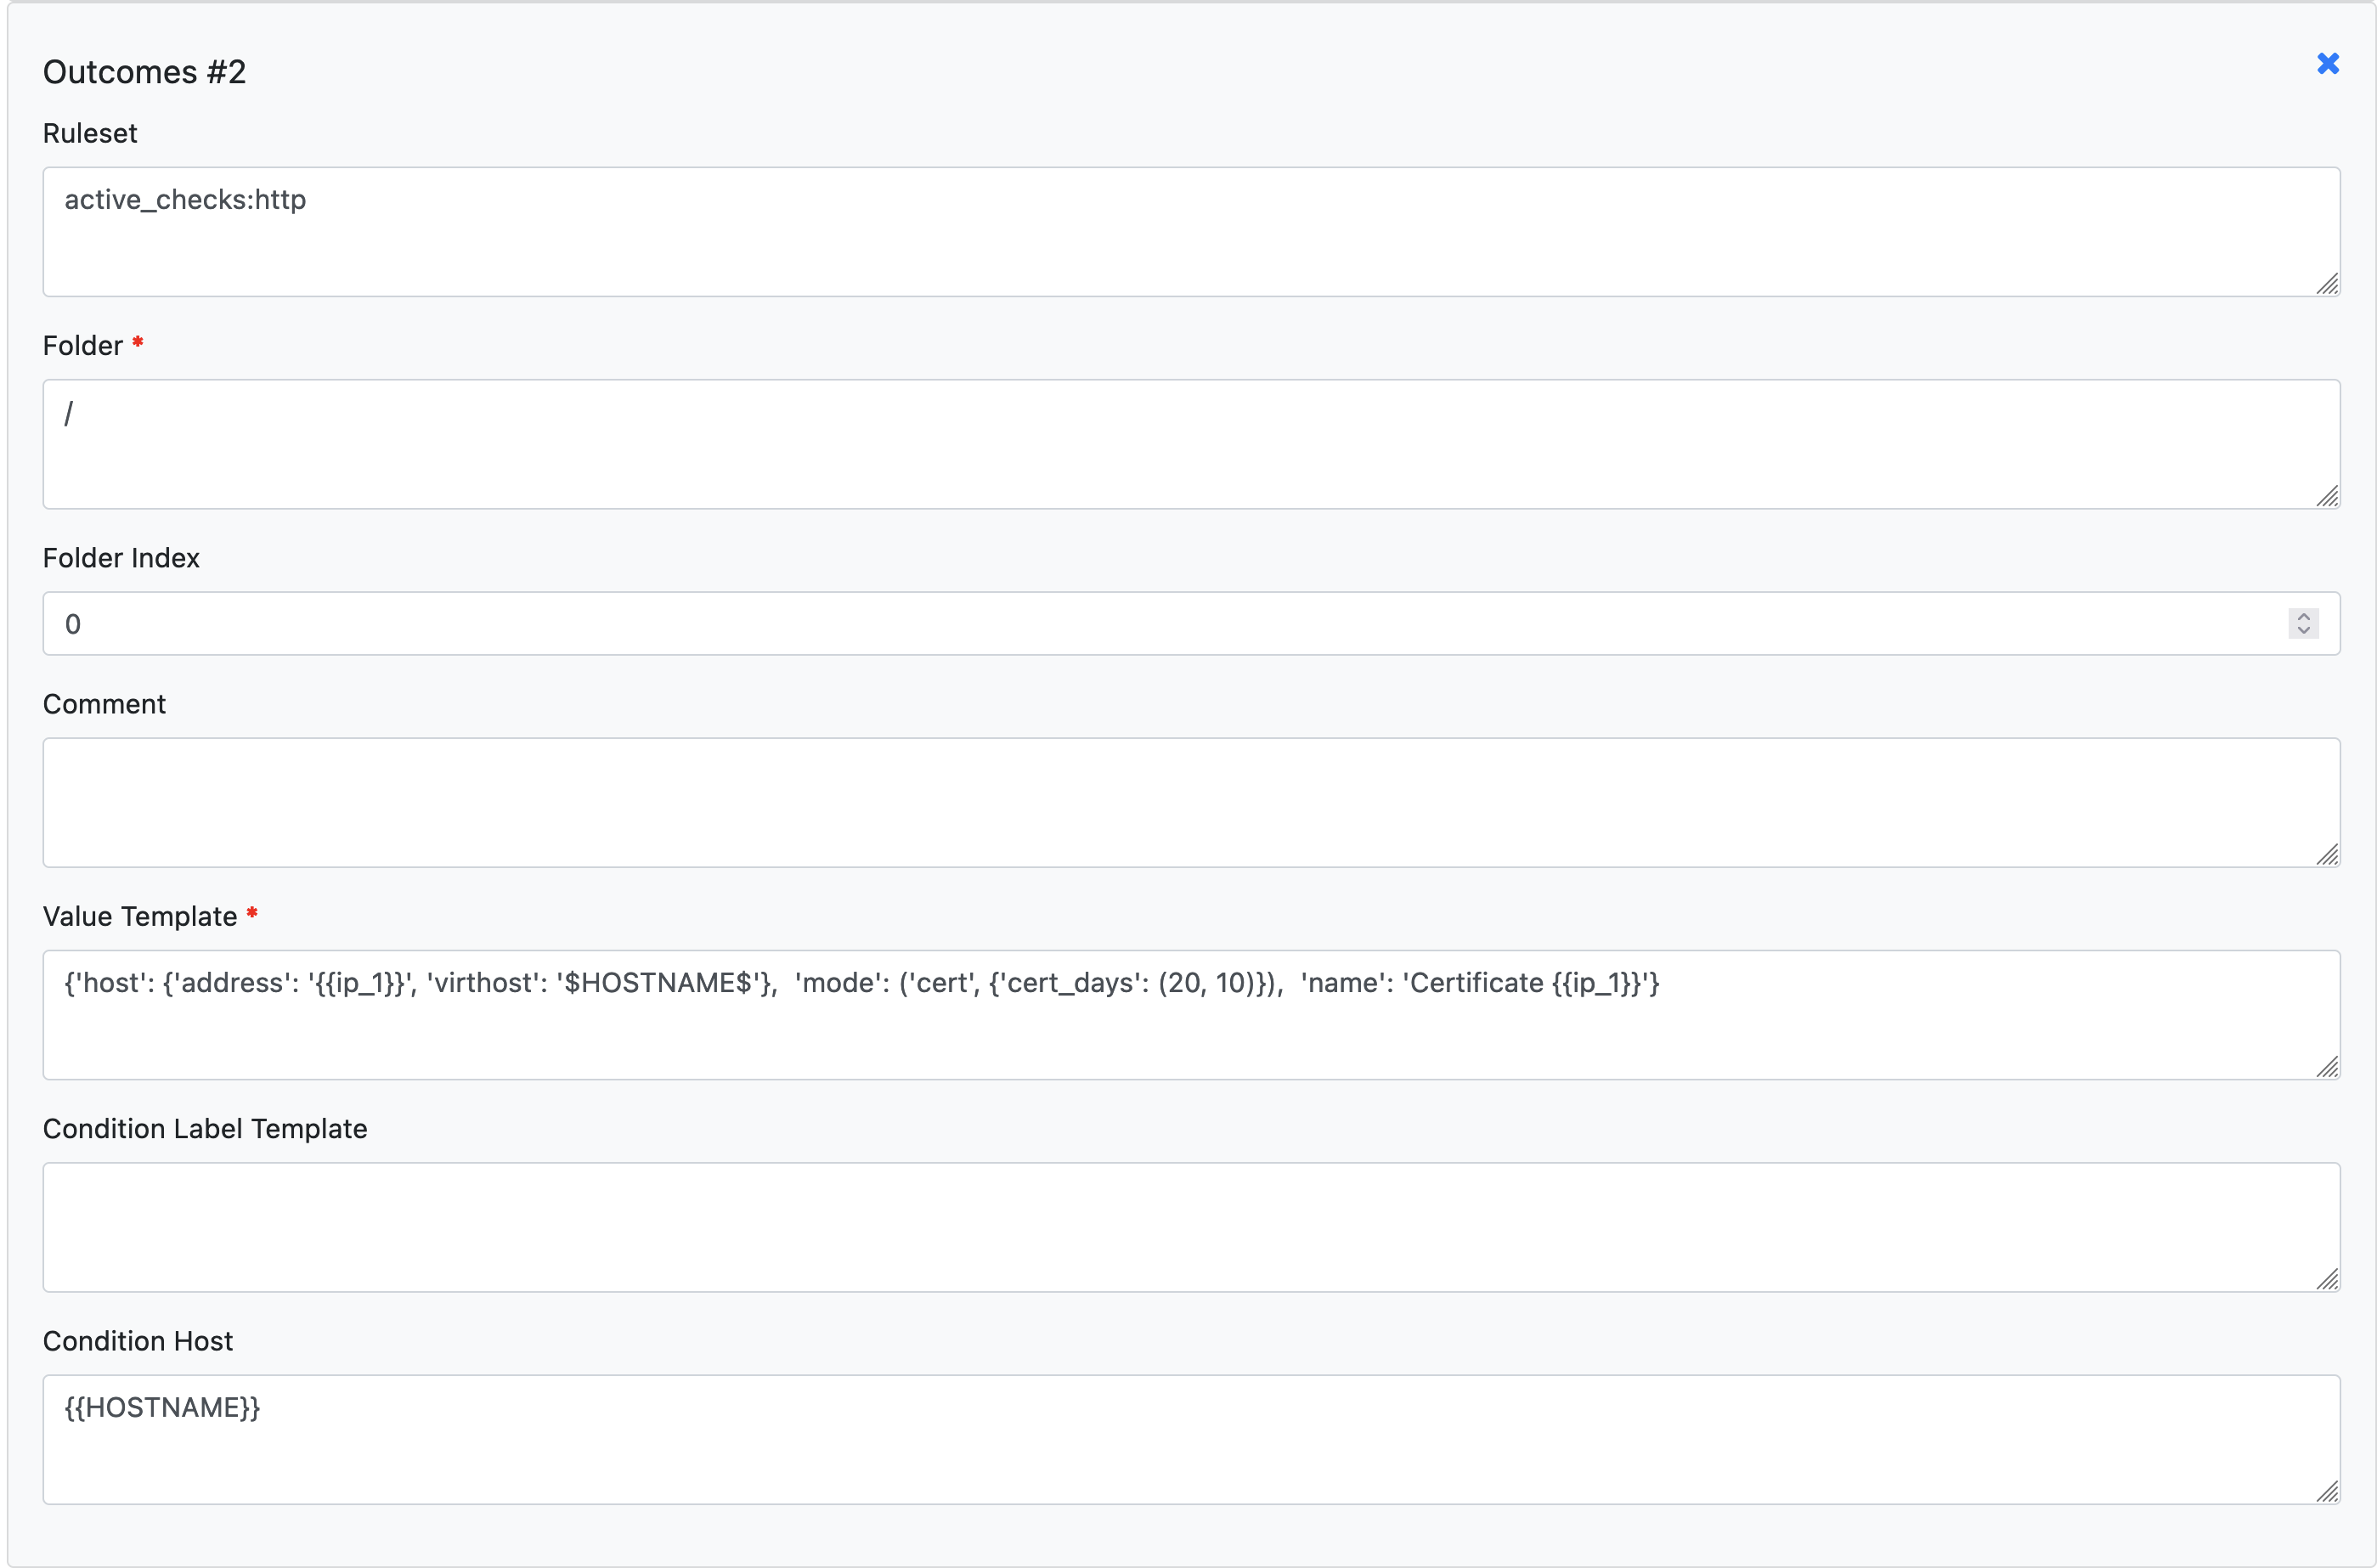
Task: Click the Ruleset text area
Action: tap(1190, 232)
